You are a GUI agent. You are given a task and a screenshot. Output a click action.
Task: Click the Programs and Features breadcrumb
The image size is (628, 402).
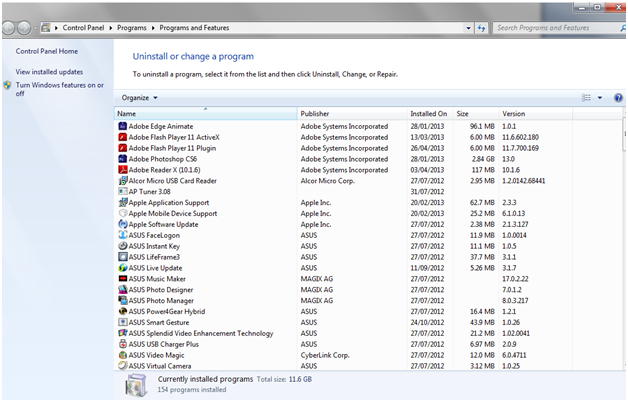pyautogui.click(x=194, y=28)
